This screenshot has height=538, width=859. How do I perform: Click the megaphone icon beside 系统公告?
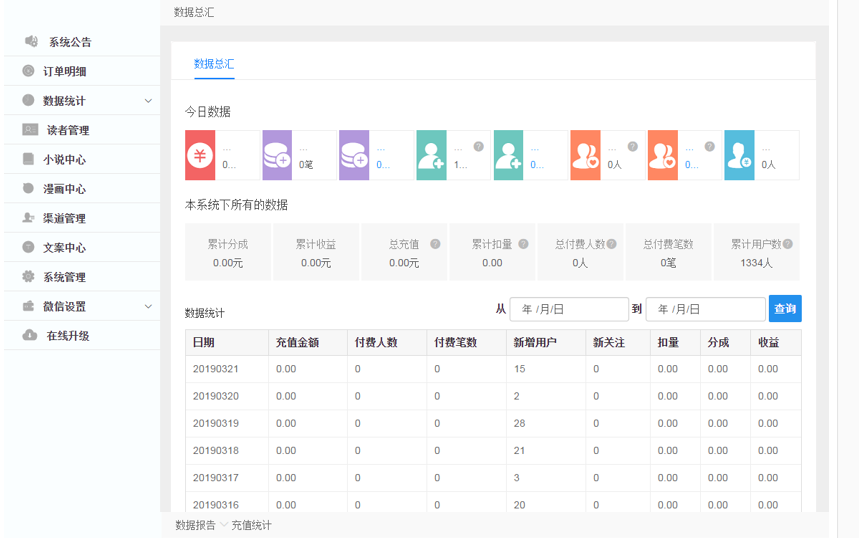click(x=31, y=42)
